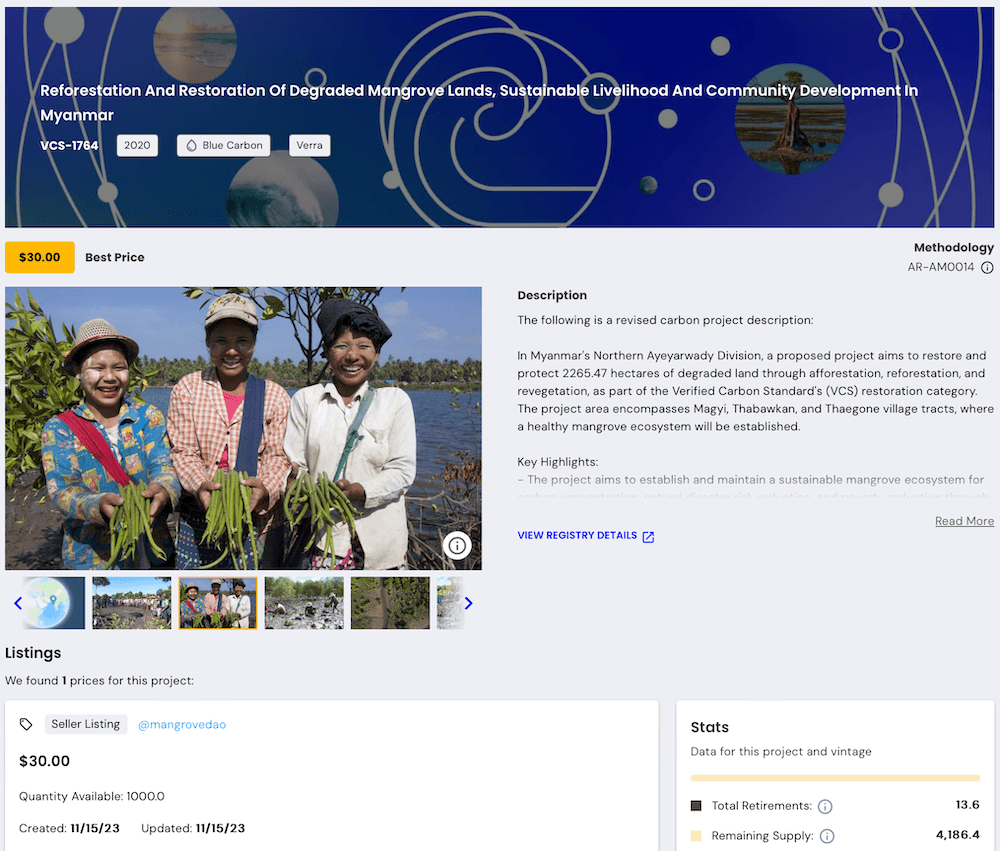Select the map globe thumbnail

[55, 603]
